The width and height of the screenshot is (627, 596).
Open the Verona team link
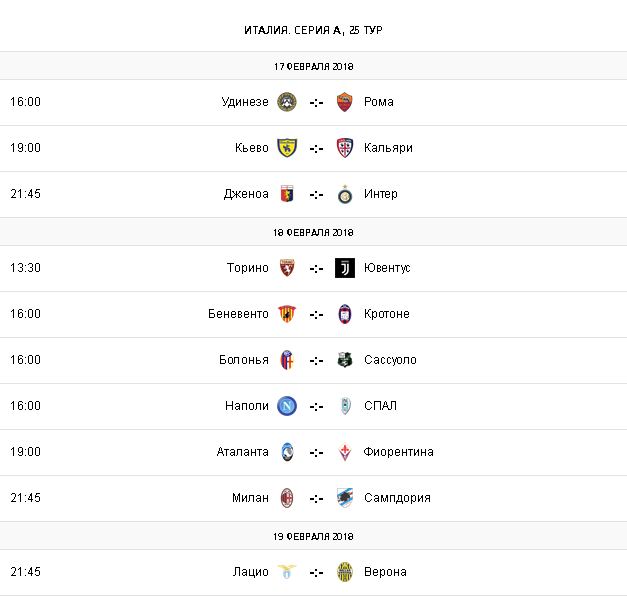coord(386,572)
